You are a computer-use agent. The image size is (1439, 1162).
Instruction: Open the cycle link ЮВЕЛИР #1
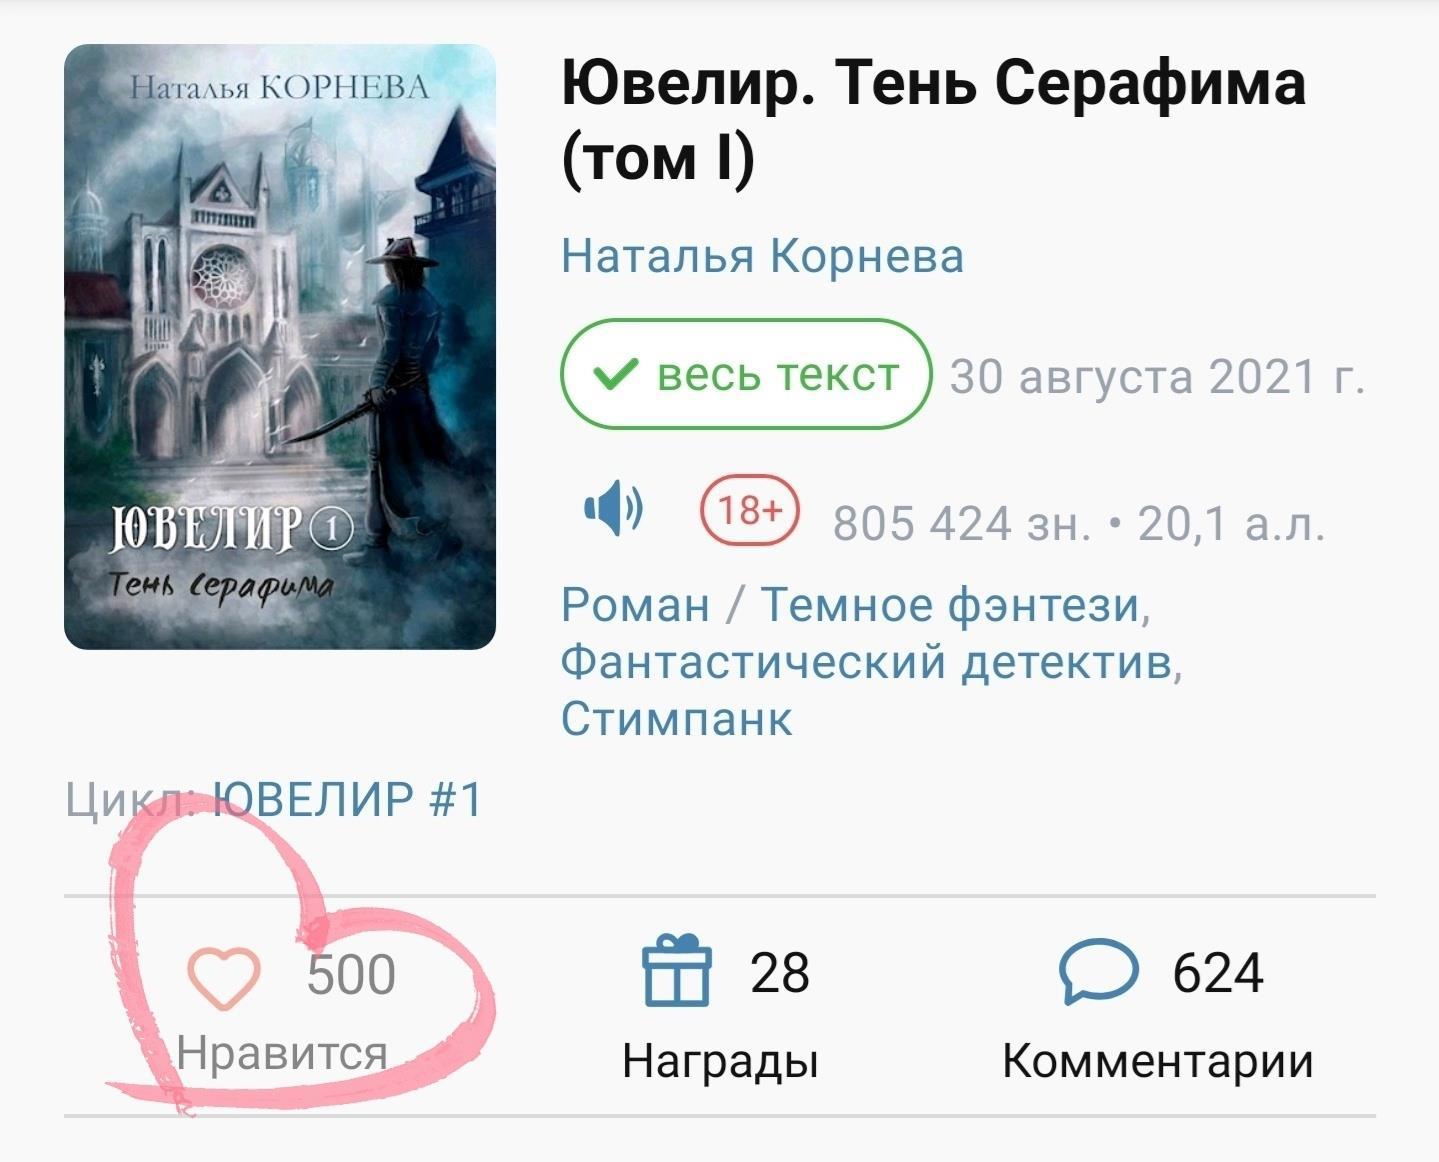[348, 800]
